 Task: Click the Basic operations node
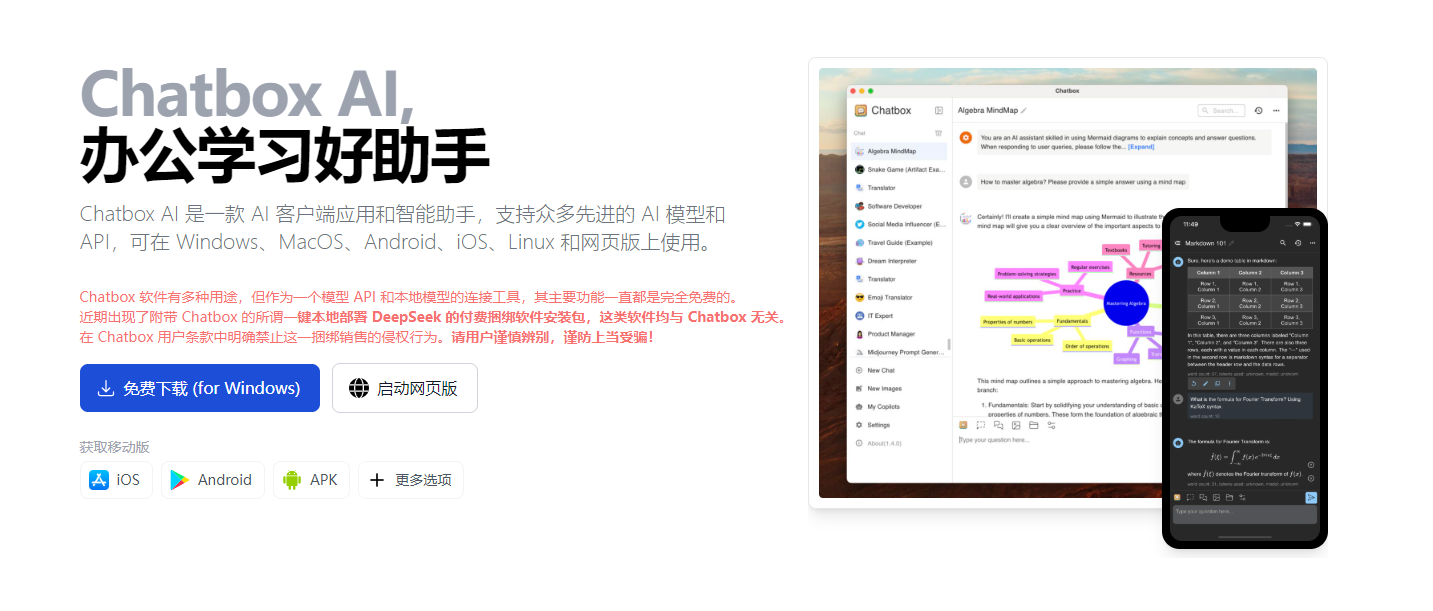pyautogui.click(x=1032, y=340)
